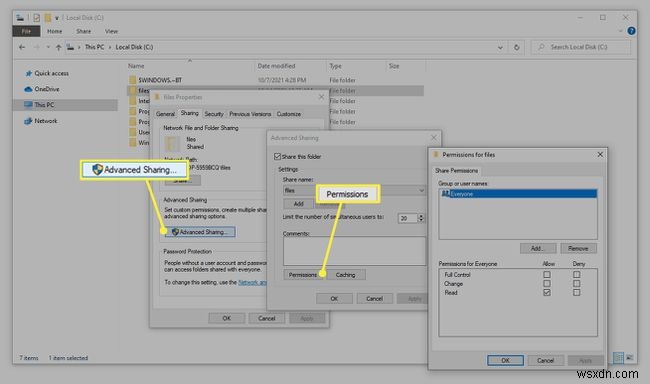Select the OneDrive cloud icon in sidebar
Viewport: 650px width, 384px height.
tap(28, 89)
